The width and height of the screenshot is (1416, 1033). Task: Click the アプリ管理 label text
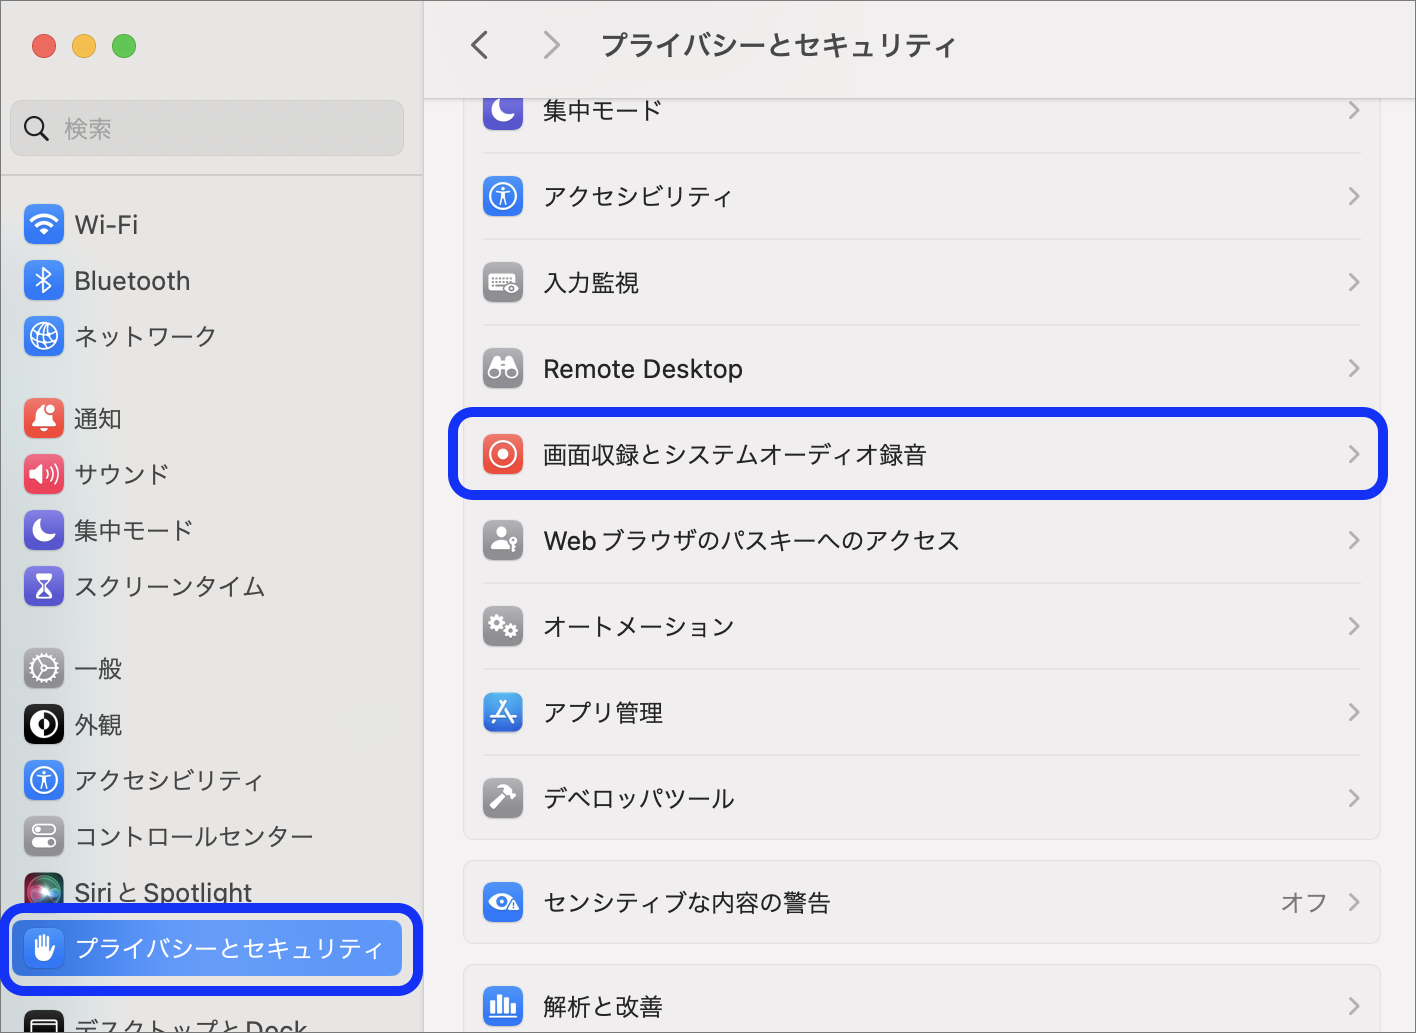point(603,713)
